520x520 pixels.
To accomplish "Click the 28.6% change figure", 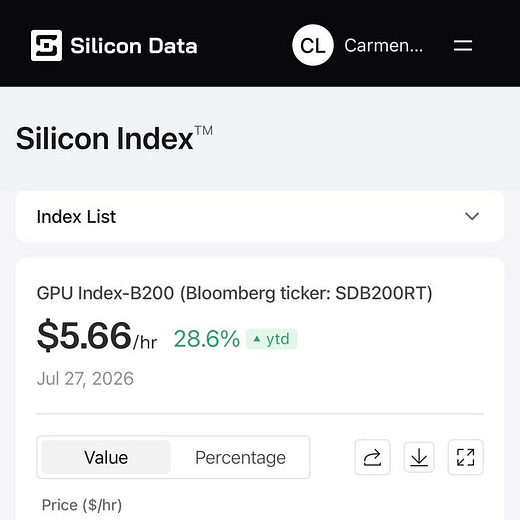I will click(x=207, y=339).
